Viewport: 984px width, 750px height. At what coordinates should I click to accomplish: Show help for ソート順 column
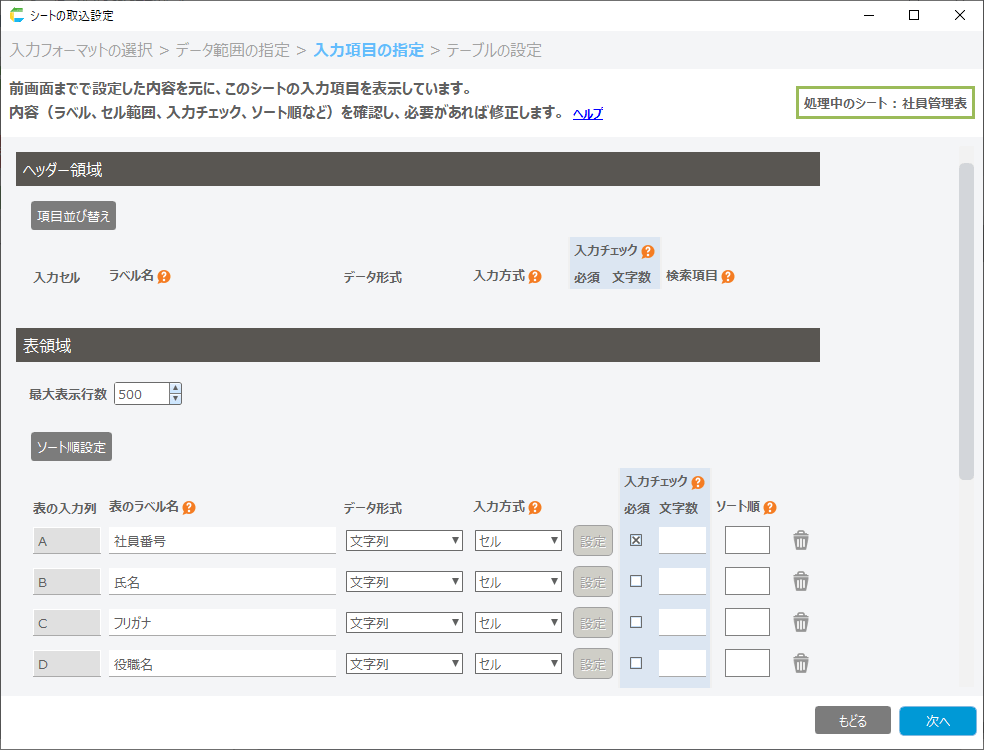(770, 507)
